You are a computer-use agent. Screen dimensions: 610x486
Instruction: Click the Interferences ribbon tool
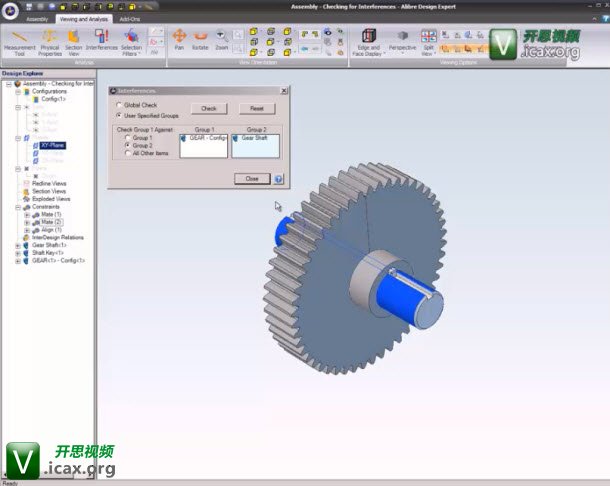102,40
